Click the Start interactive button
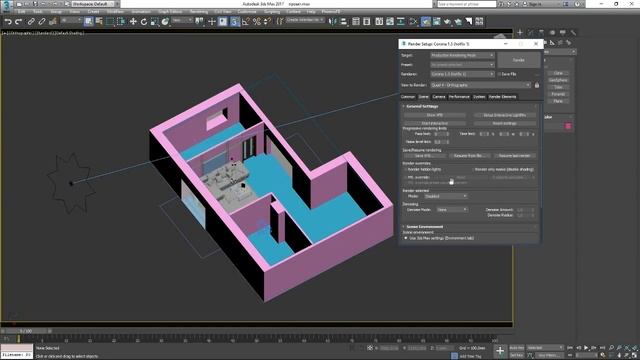The height and width of the screenshot is (360, 640). coord(435,123)
